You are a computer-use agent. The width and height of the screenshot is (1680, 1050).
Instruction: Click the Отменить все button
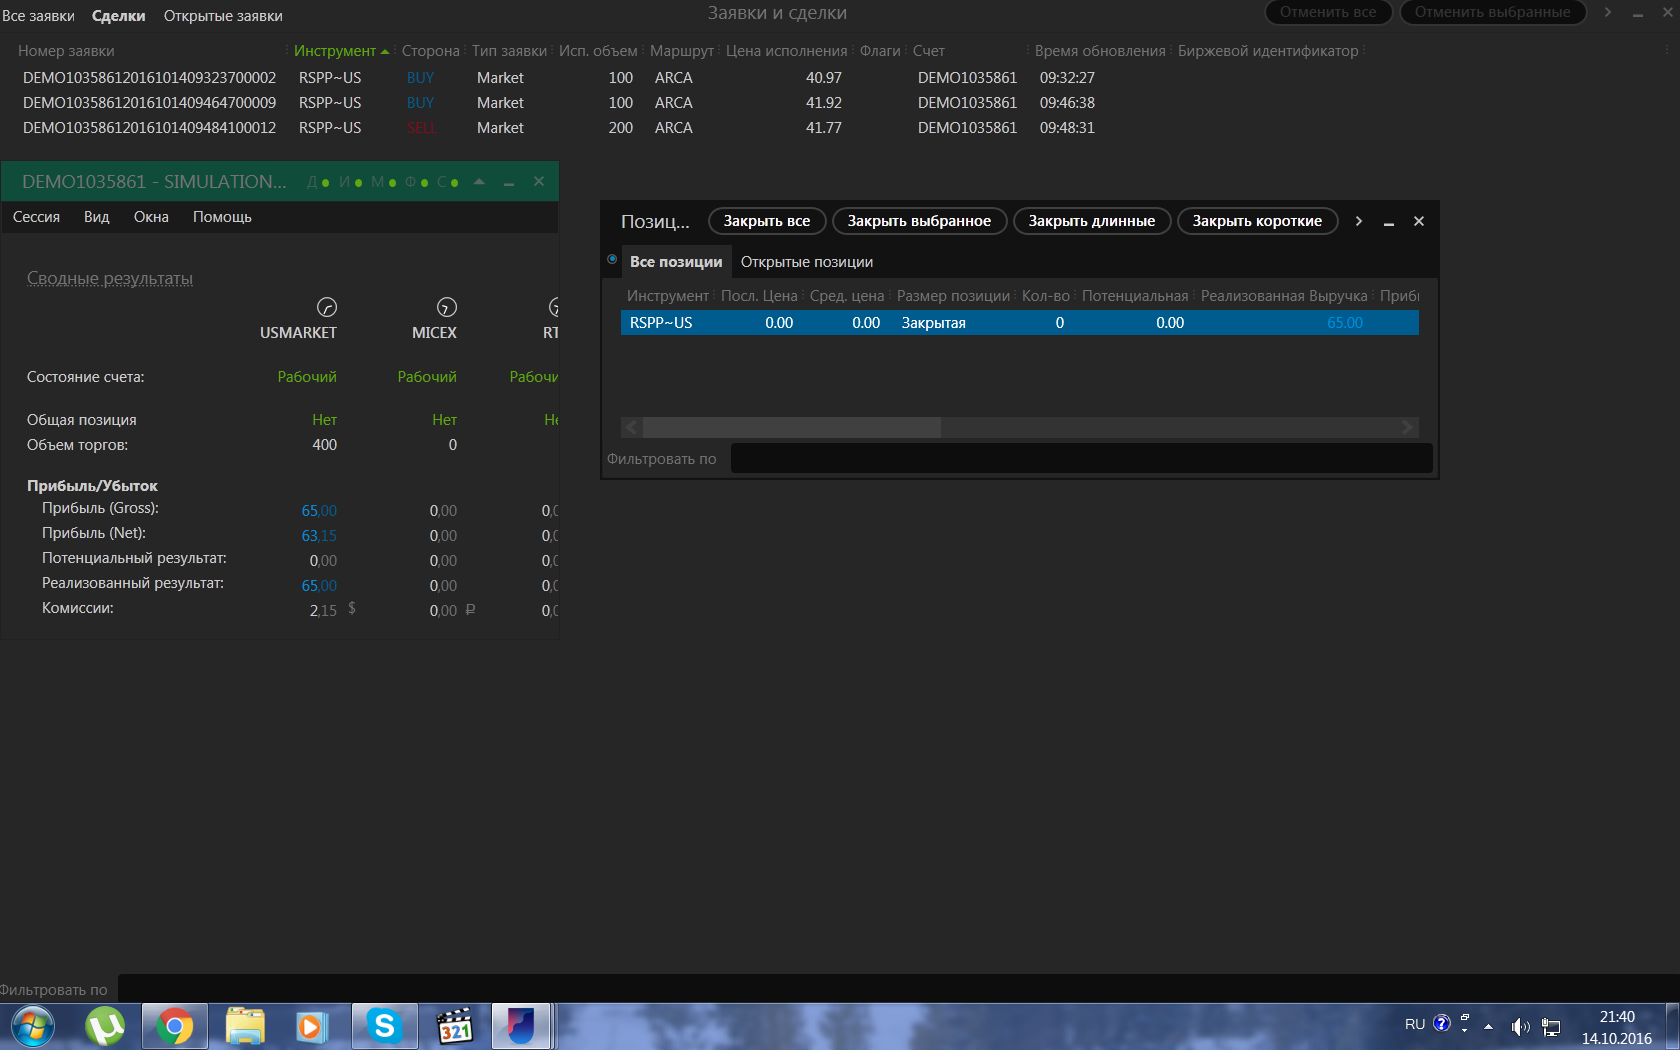click(x=1328, y=12)
